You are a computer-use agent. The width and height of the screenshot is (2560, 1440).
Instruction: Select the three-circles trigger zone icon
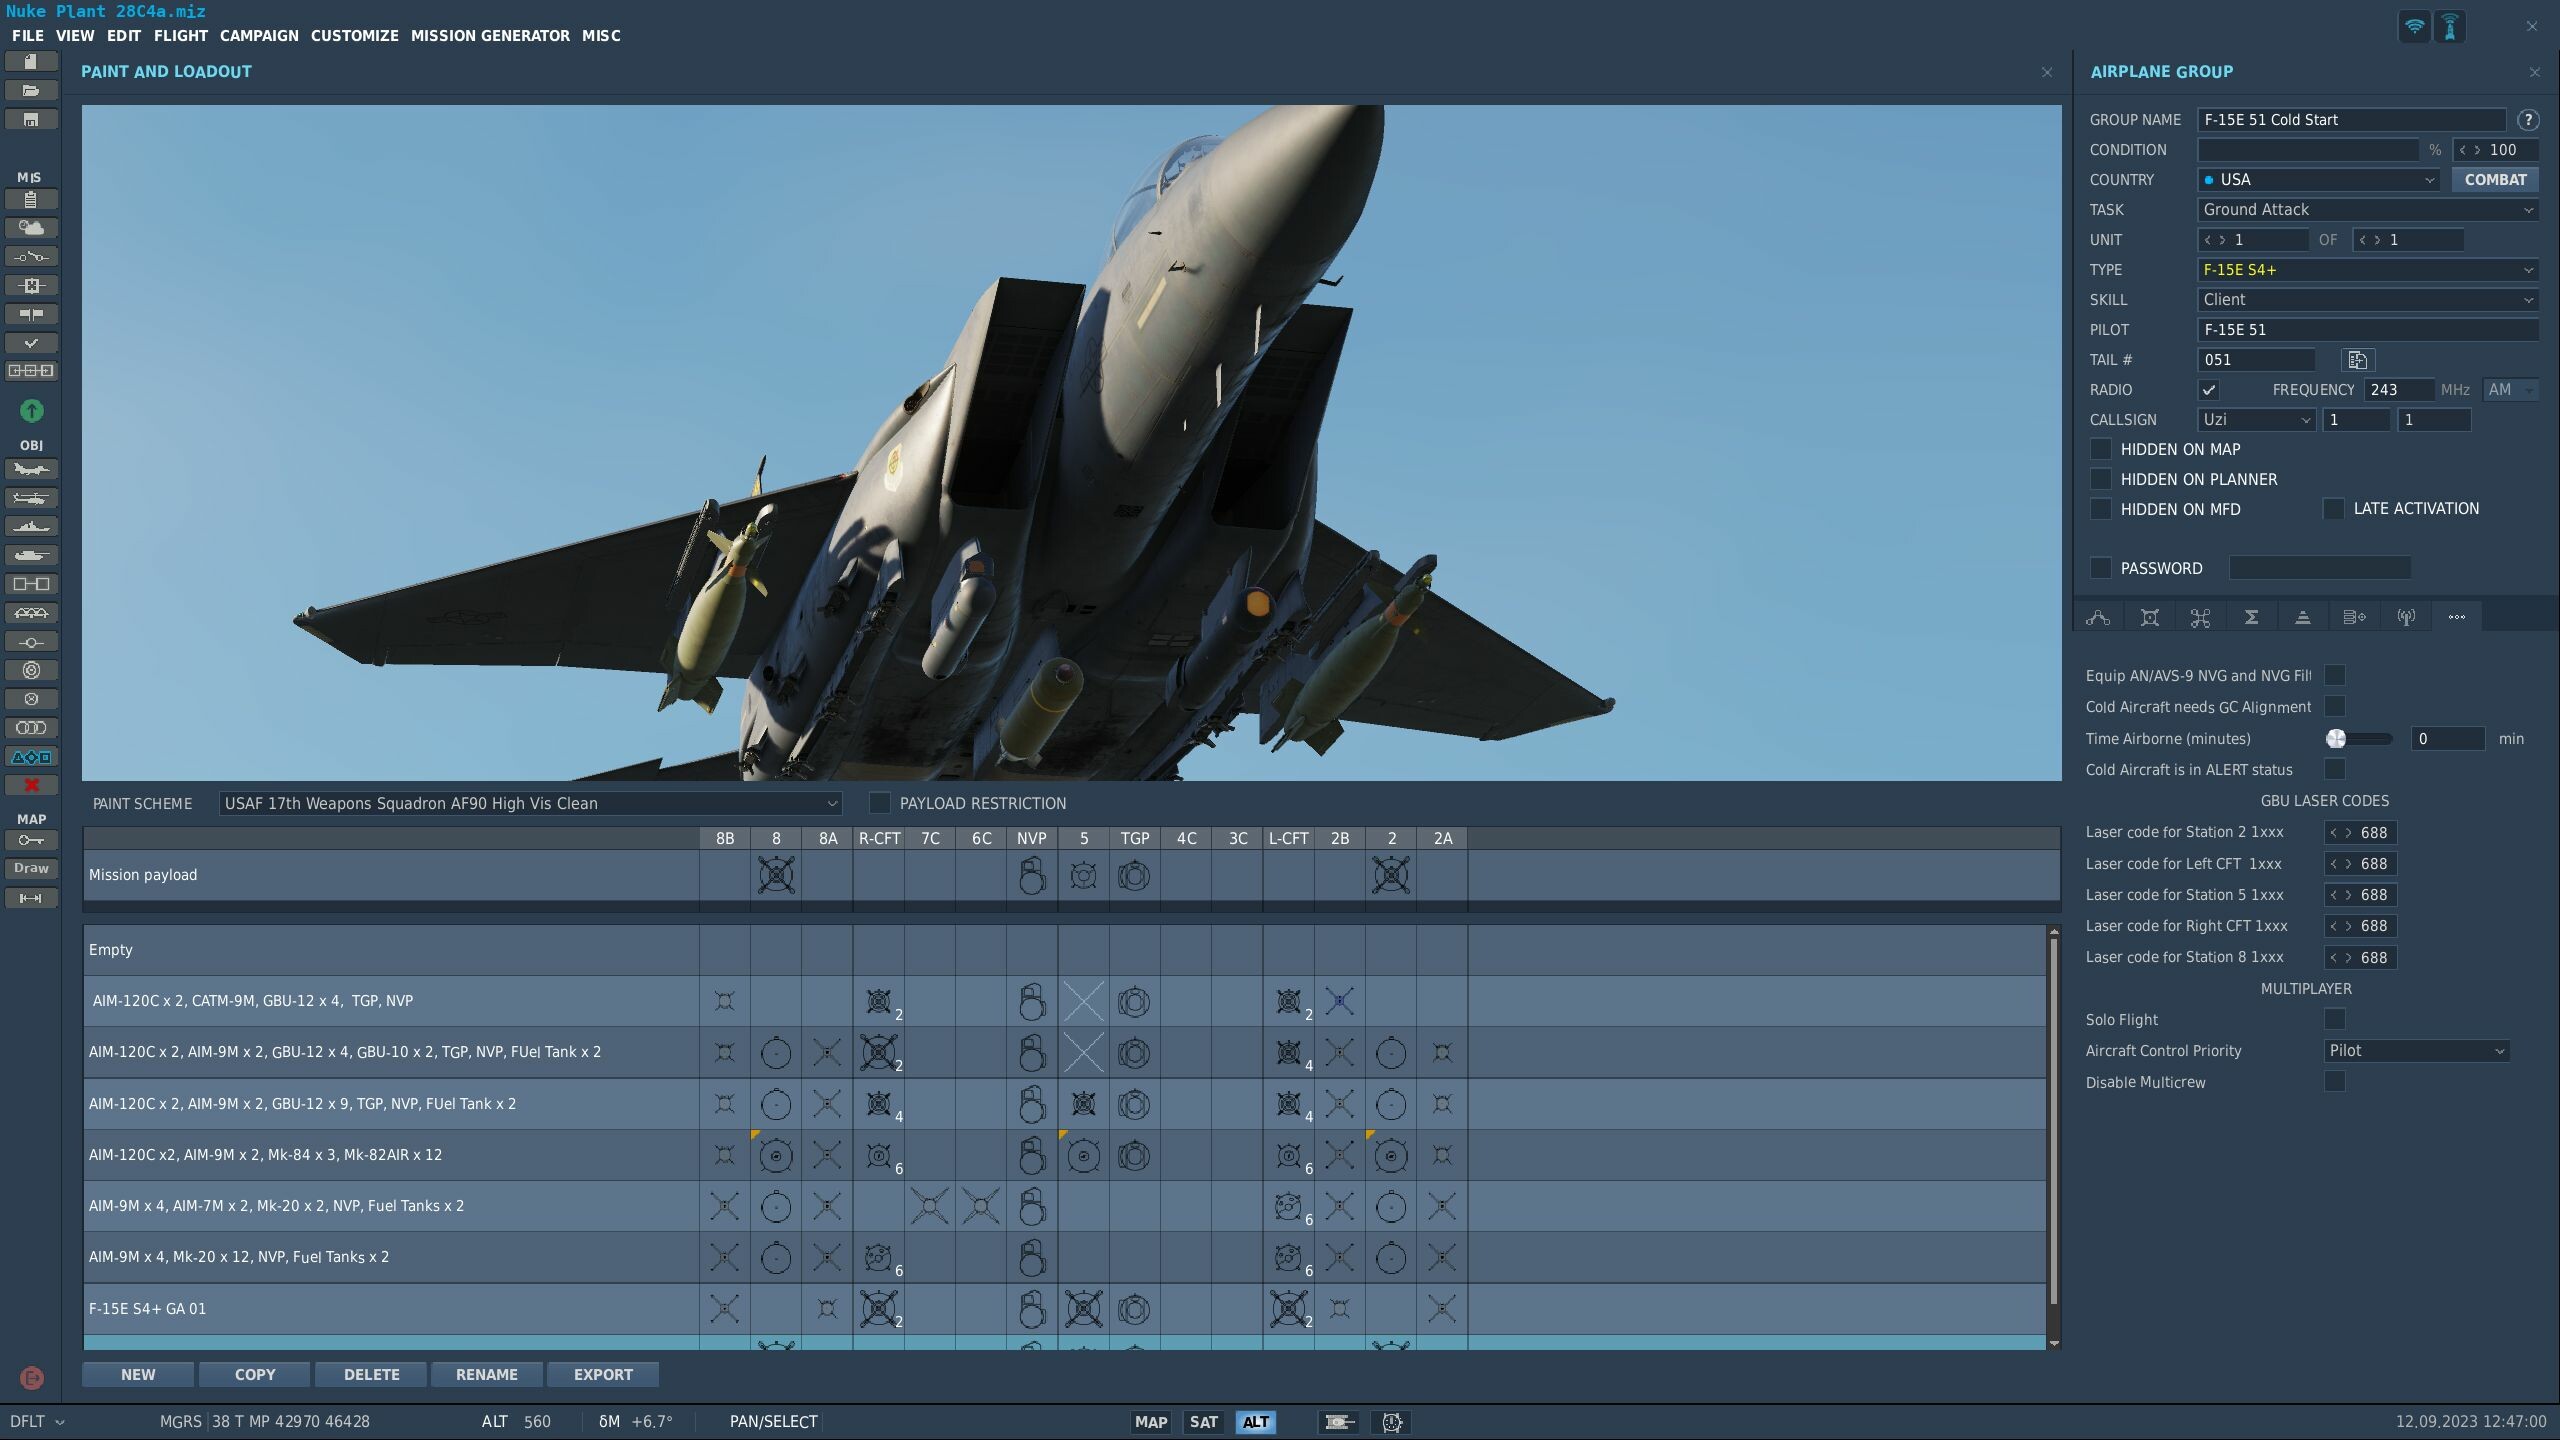pyautogui.click(x=31, y=728)
